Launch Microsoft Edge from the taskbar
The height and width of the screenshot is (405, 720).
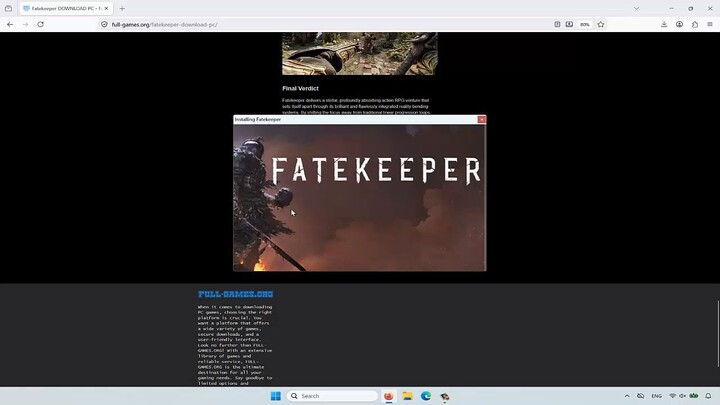click(x=426, y=396)
